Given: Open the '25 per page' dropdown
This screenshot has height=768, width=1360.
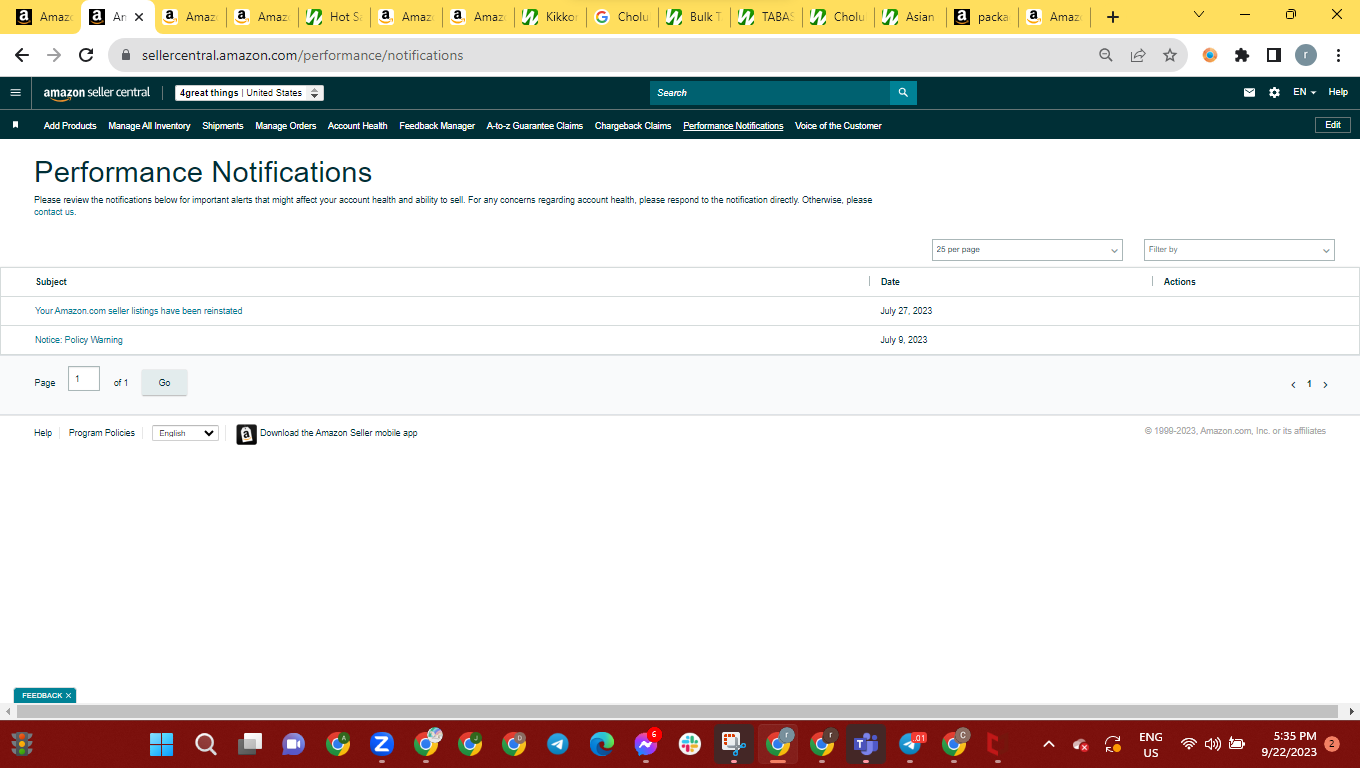Looking at the screenshot, I should (1027, 250).
